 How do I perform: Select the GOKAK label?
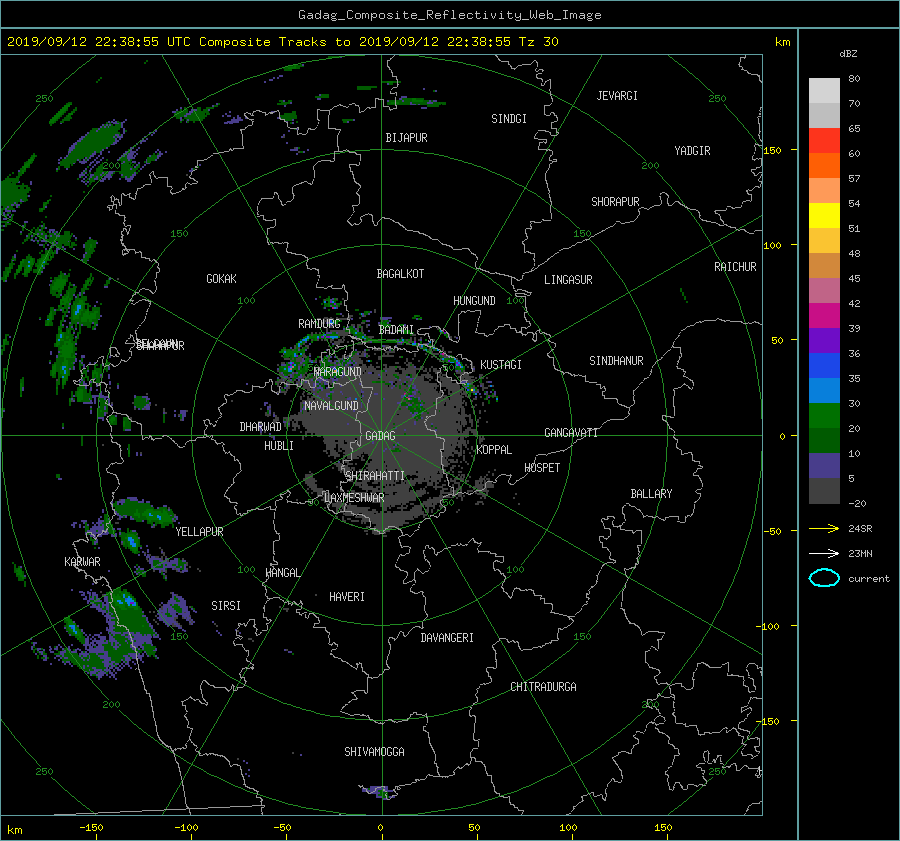click(x=221, y=279)
